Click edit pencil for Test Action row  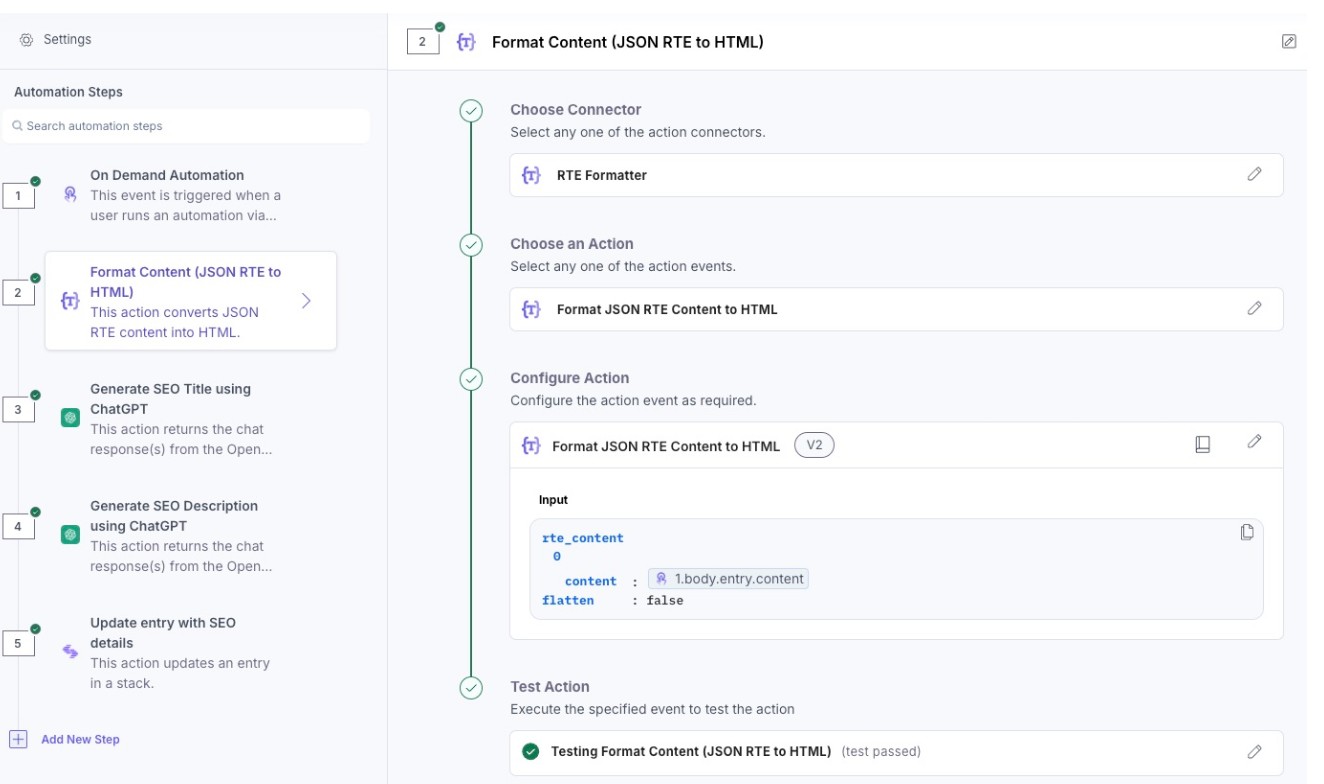pos(1254,751)
